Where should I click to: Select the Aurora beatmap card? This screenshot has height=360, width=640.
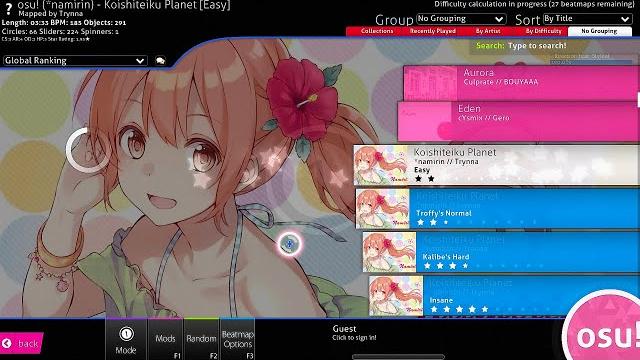click(x=521, y=83)
